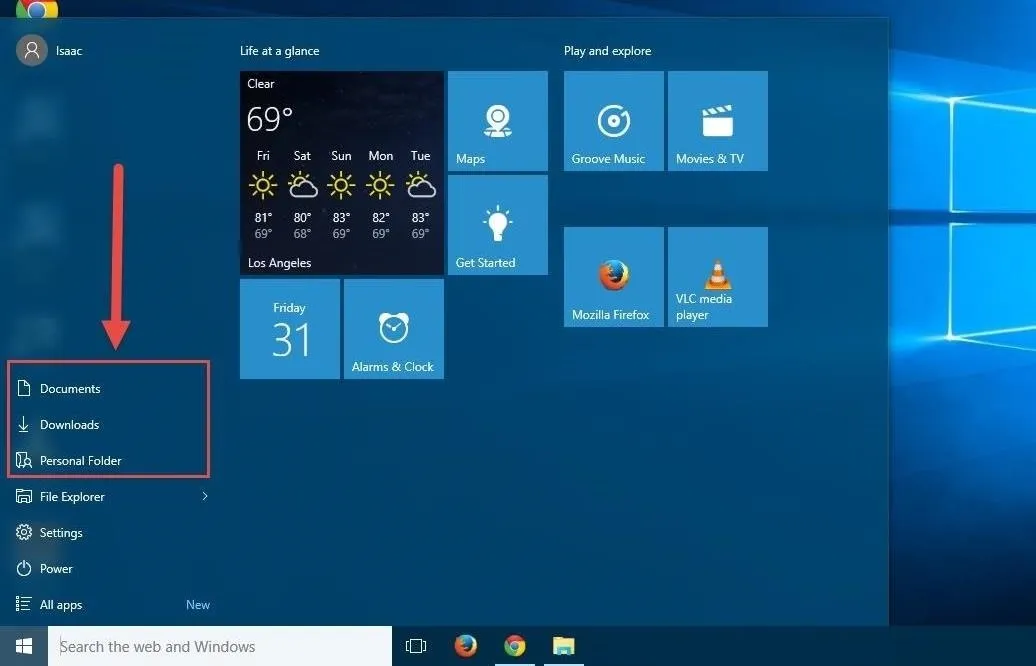Viewport: 1036px width, 666px height.
Task: Launch the Groove Music tile
Action: click(614, 121)
